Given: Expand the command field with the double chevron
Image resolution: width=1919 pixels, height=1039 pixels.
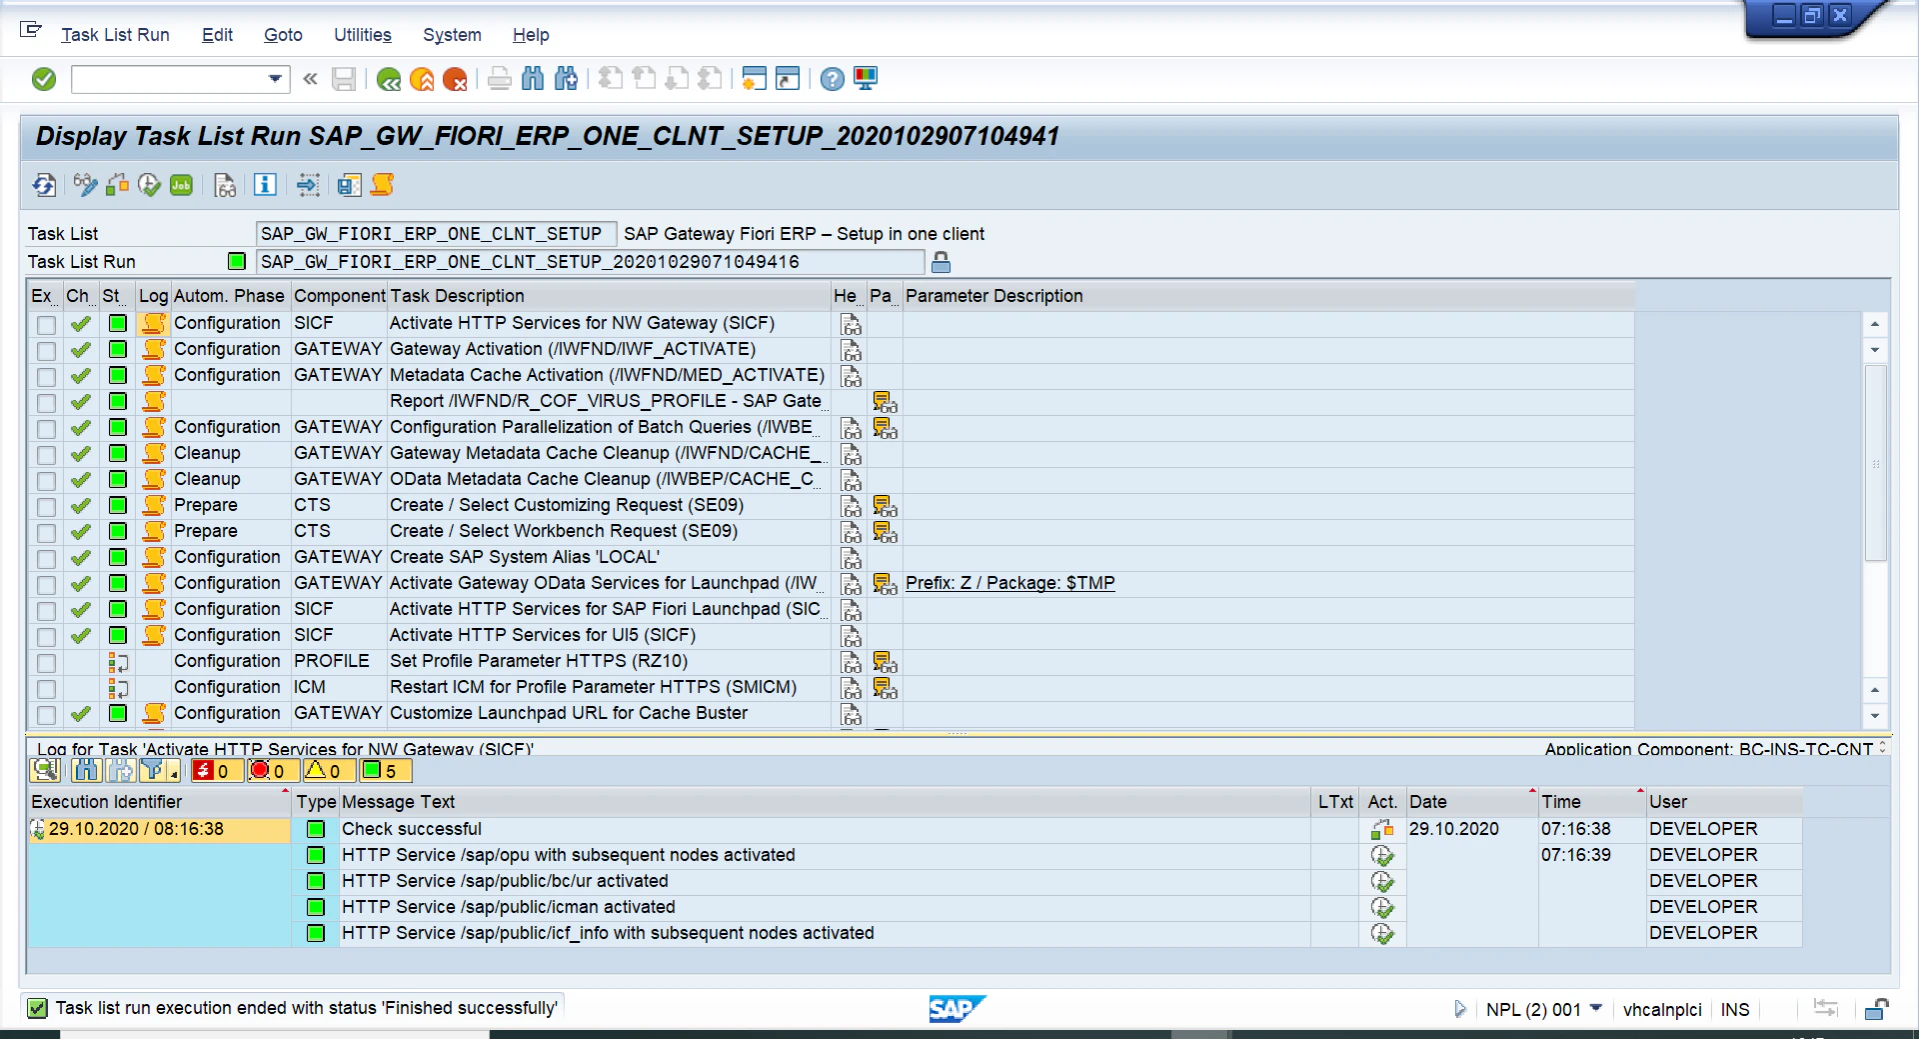Looking at the screenshot, I should tap(310, 79).
